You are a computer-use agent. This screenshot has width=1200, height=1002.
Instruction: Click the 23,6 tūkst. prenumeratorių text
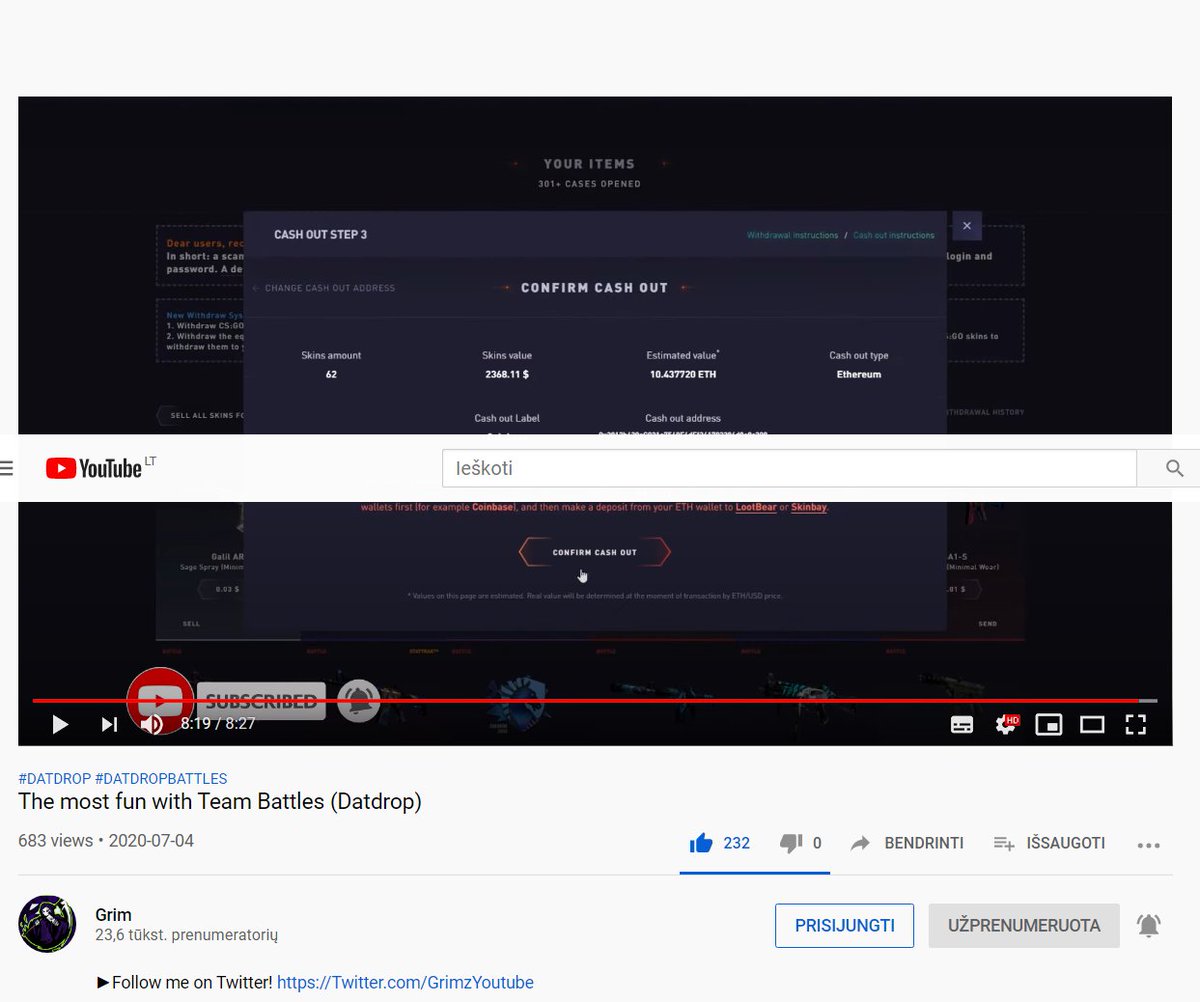186,936
